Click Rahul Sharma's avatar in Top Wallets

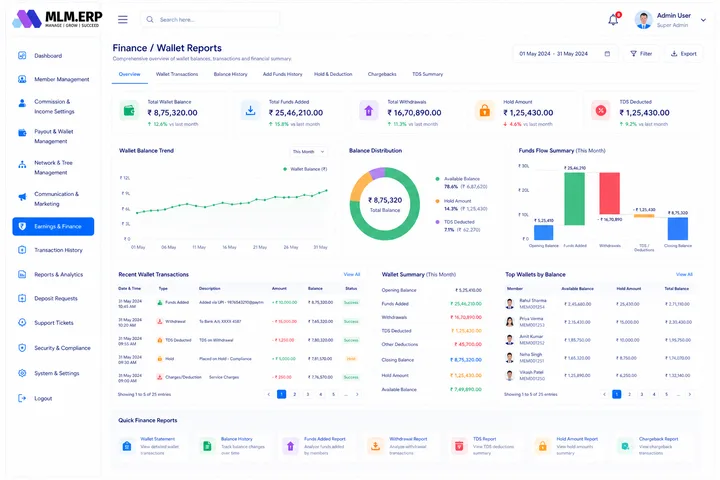pos(510,304)
